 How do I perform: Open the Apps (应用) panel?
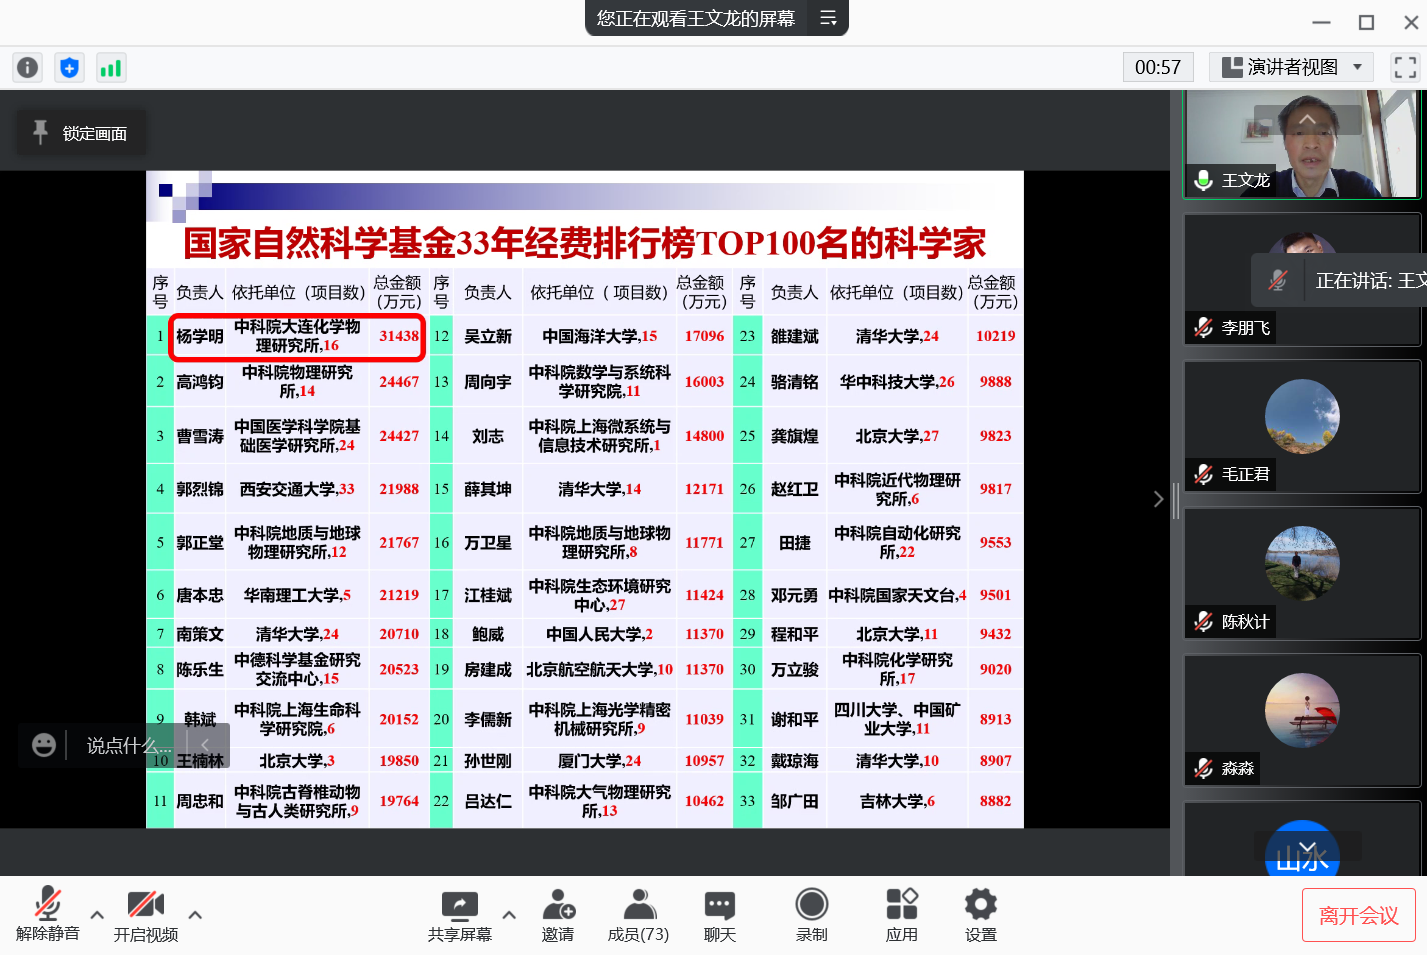[901, 916]
